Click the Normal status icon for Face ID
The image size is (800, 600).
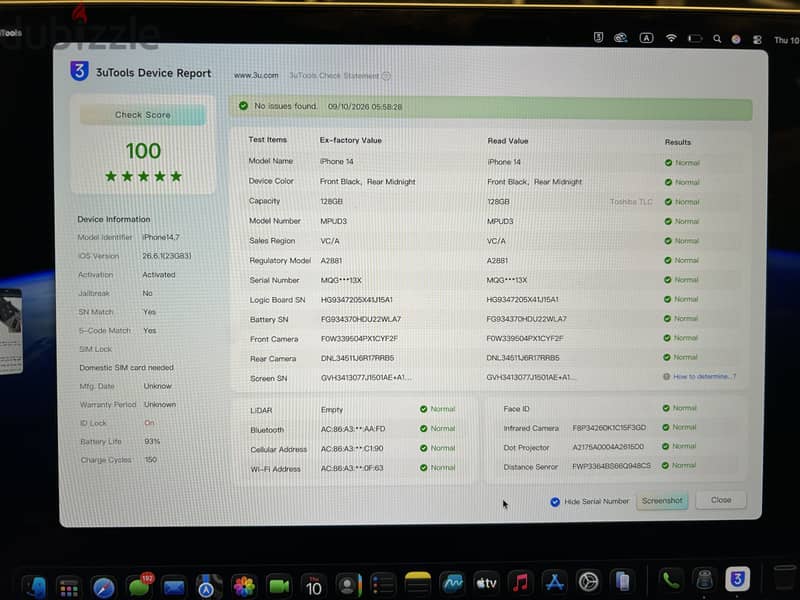tap(666, 408)
